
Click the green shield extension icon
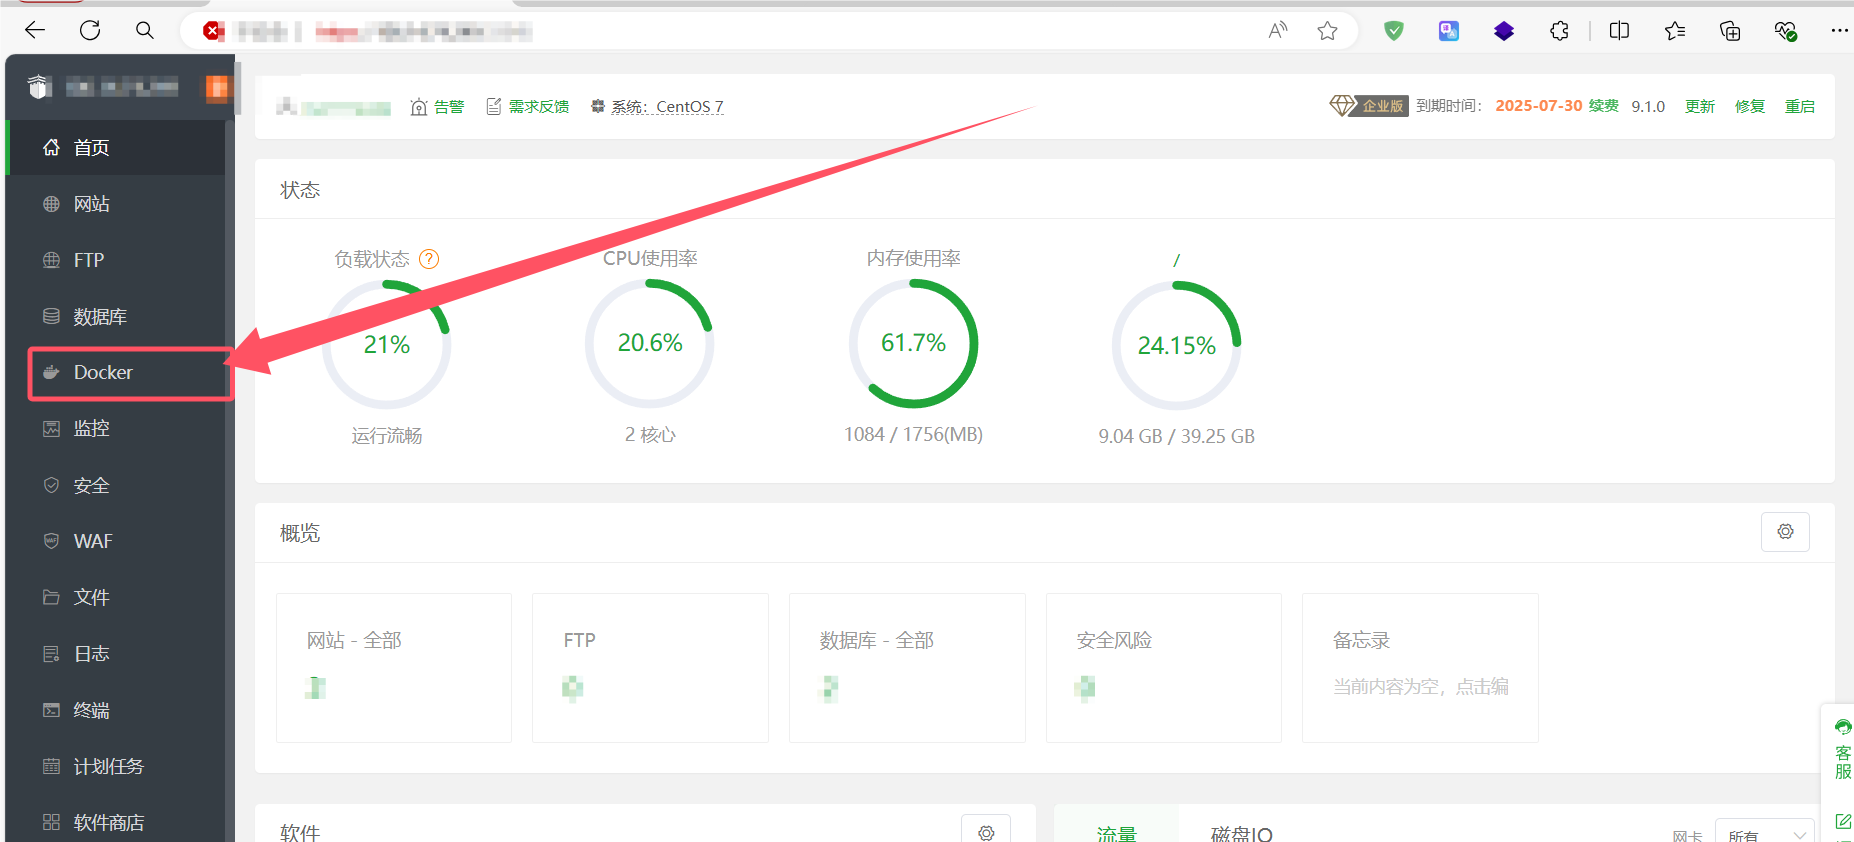(1393, 31)
